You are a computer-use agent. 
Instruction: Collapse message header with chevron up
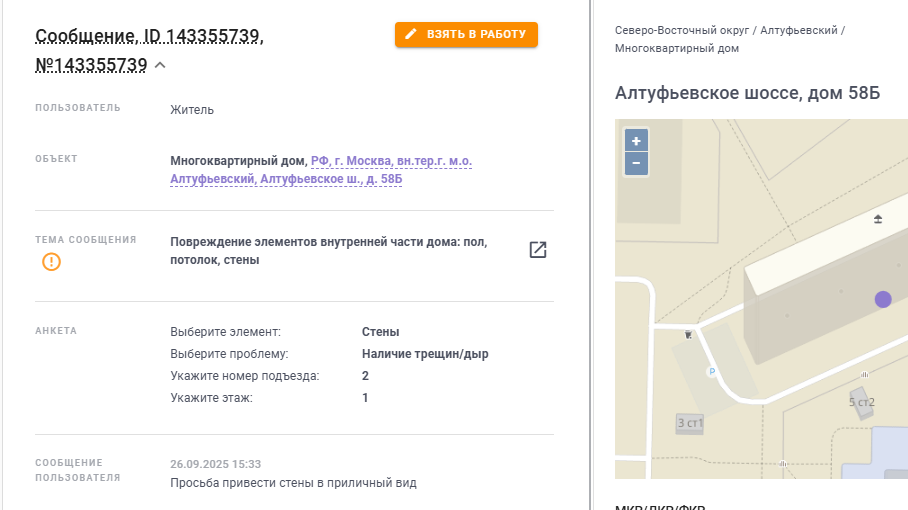(x=161, y=66)
